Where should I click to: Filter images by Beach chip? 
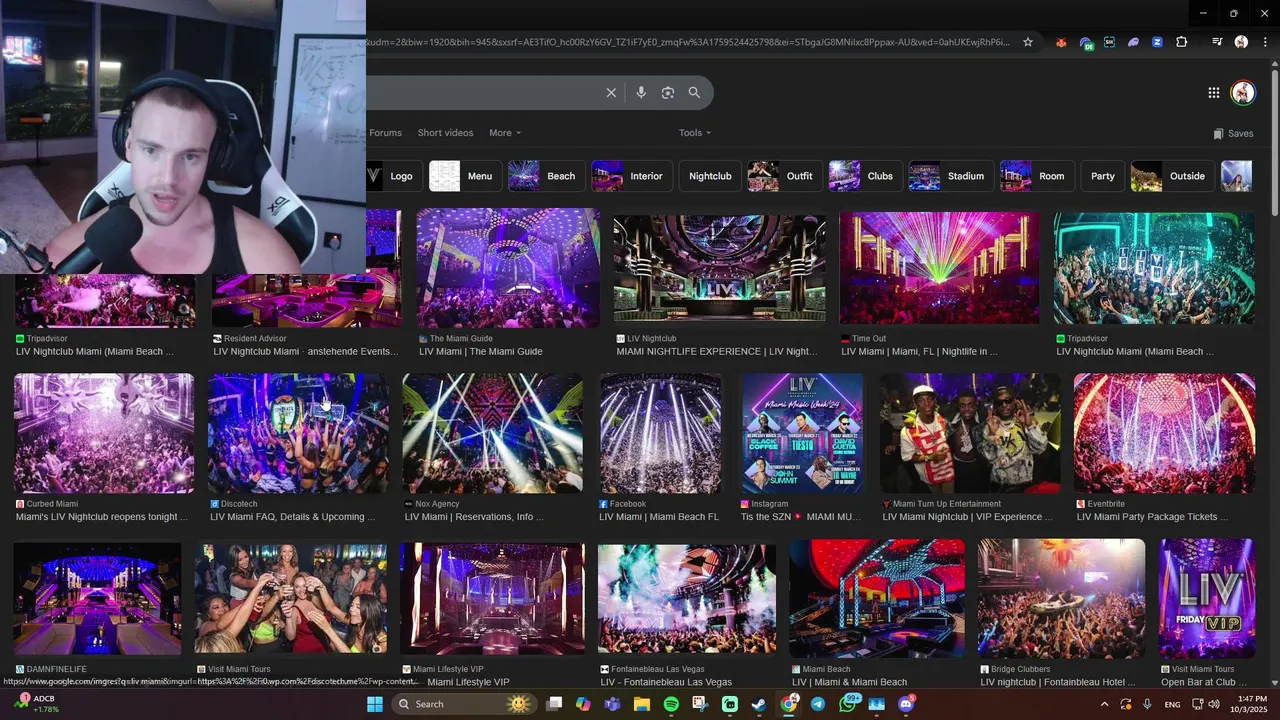[x=546, y=176]
